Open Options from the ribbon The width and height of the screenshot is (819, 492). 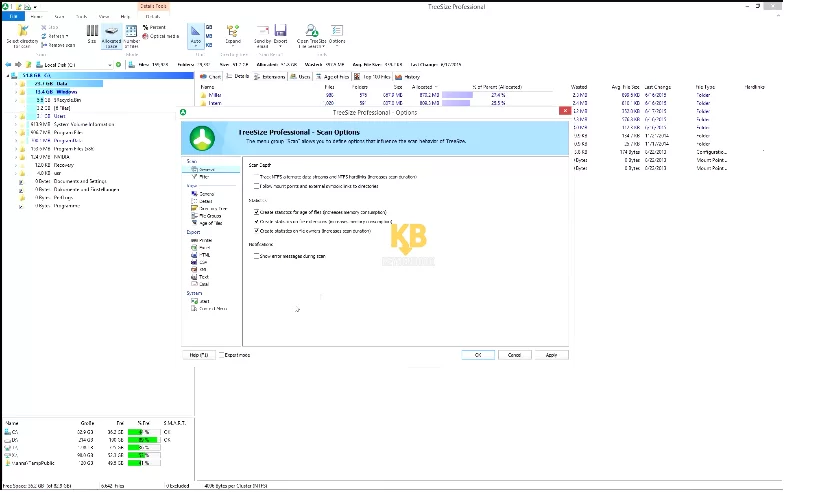coord(337,34)
